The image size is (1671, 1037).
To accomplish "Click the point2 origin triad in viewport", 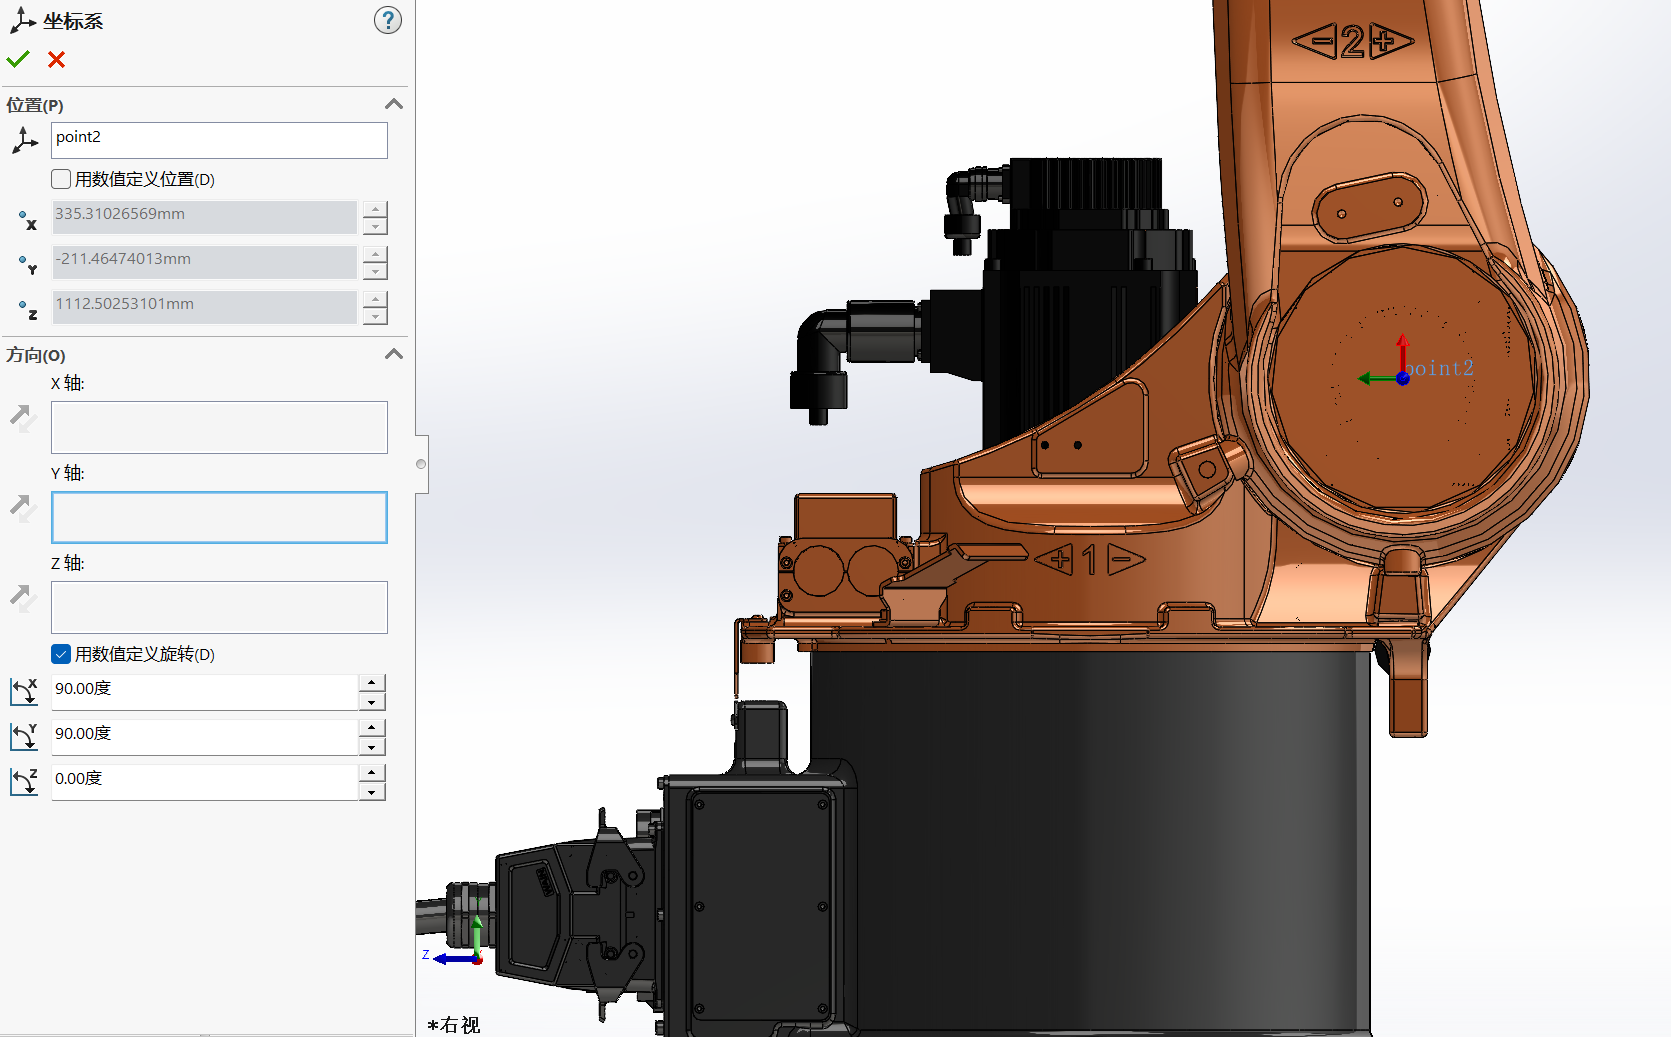I will coord(1402,377).
